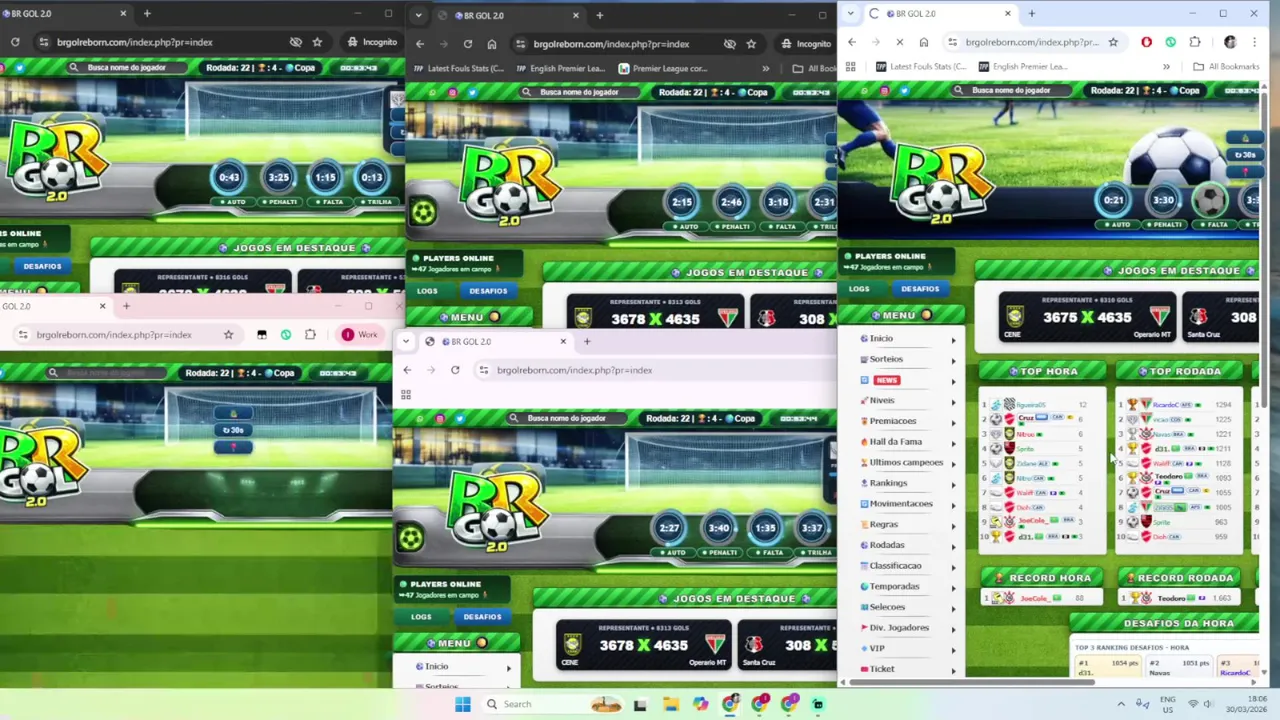The width and height of the screenshot is (1280, 720).
Task: Switch to BR GOL 2.0 tab in top-left window
Action: point(65,13)
